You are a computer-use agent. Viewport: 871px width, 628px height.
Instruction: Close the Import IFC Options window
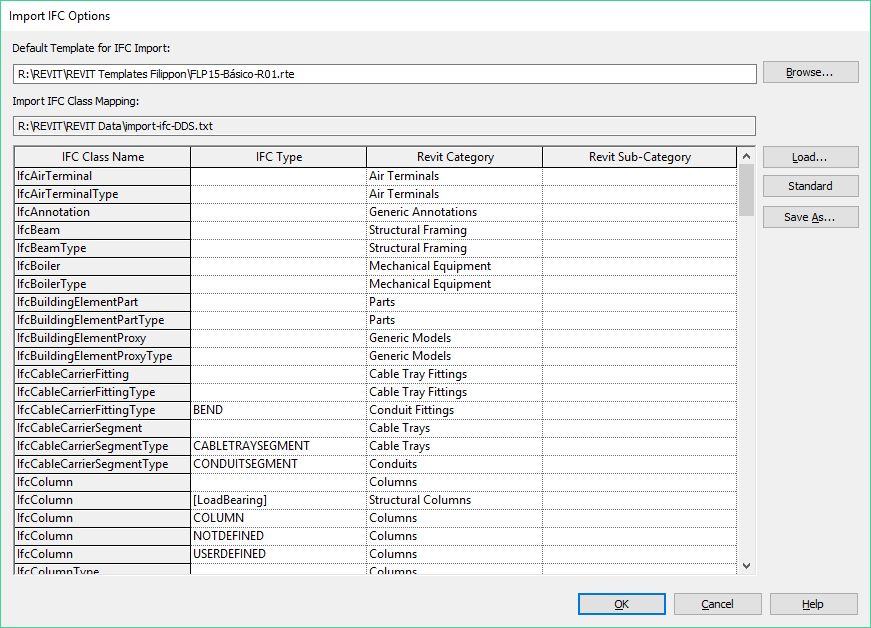(x=846, y=15)
